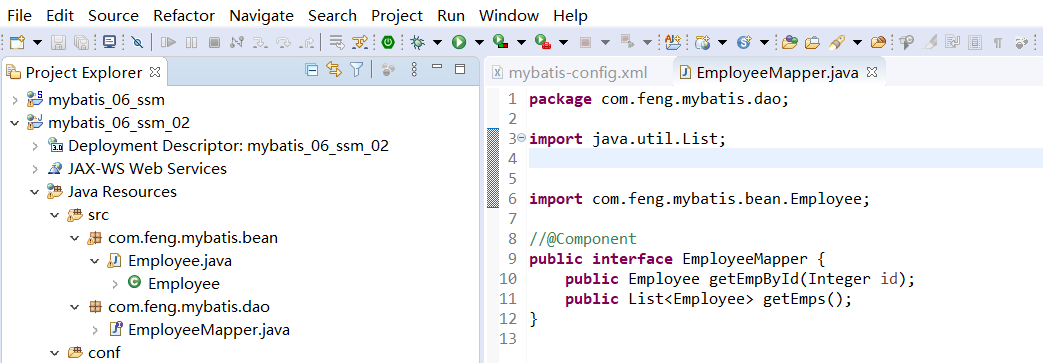Click the Run External Tools toolbox icon

[543, 43]
